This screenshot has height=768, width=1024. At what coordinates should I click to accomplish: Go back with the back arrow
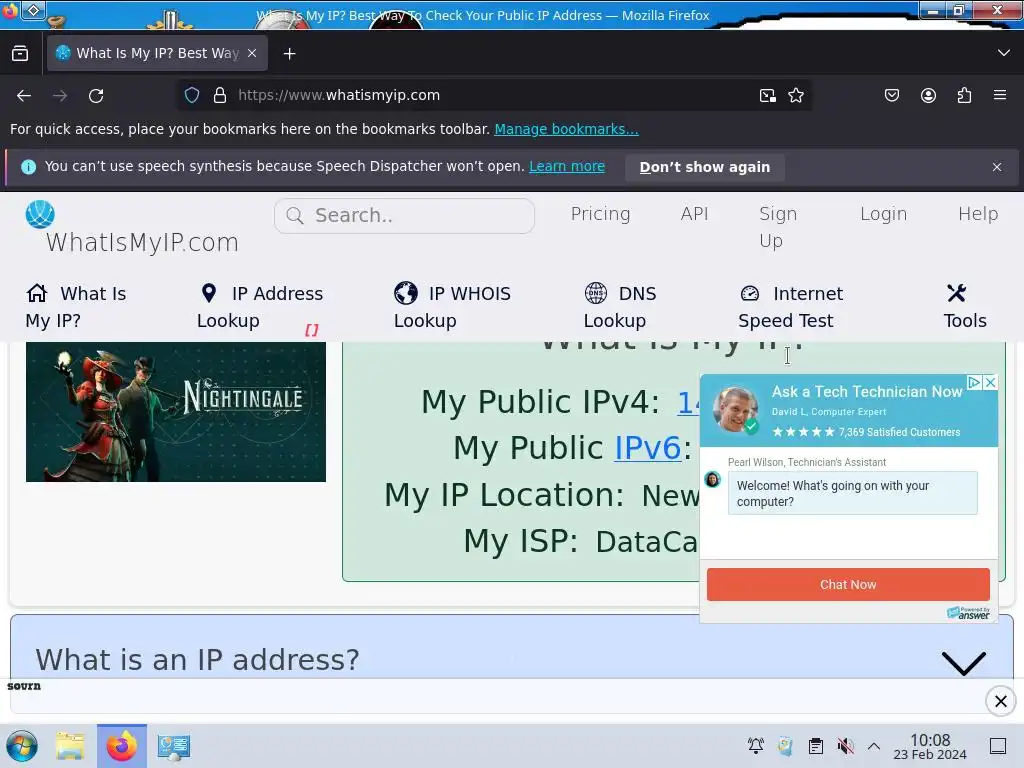(x=24, y=96)
